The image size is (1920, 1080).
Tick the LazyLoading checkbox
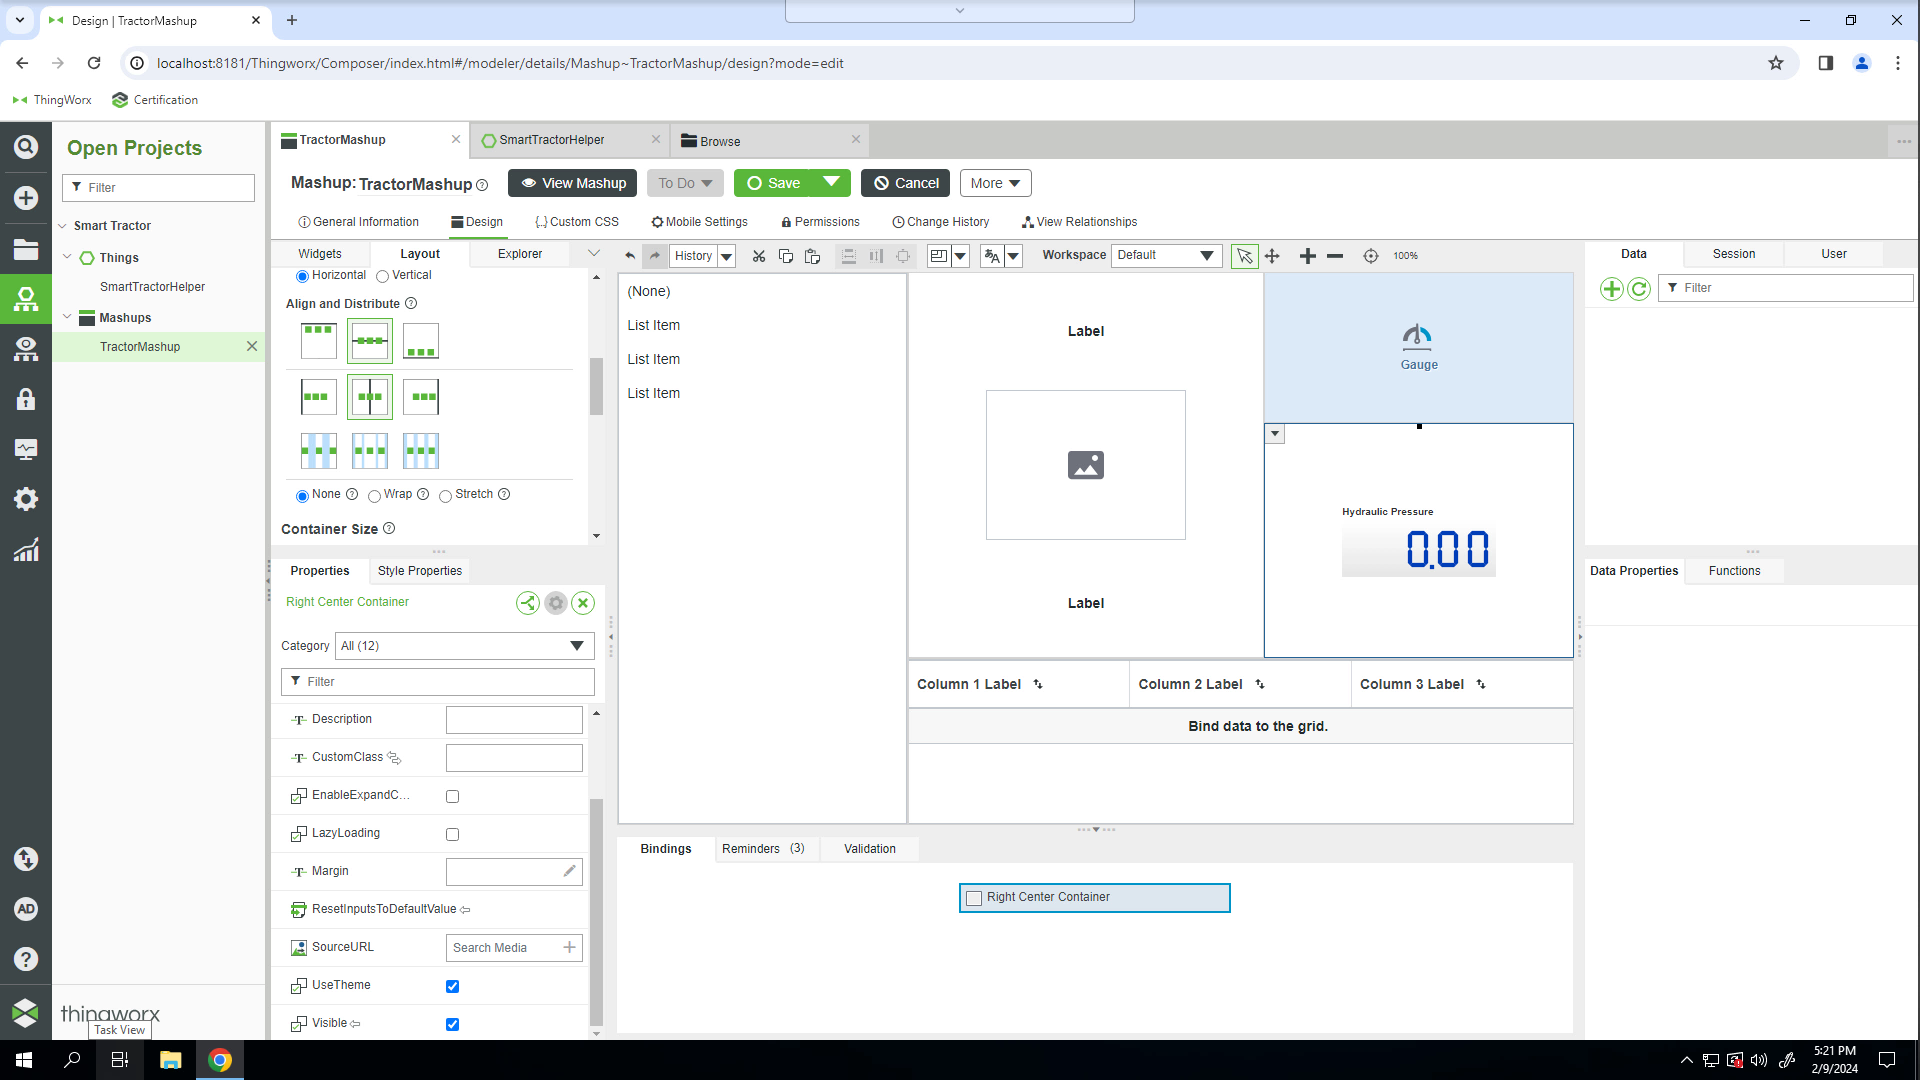pos(452,835)
